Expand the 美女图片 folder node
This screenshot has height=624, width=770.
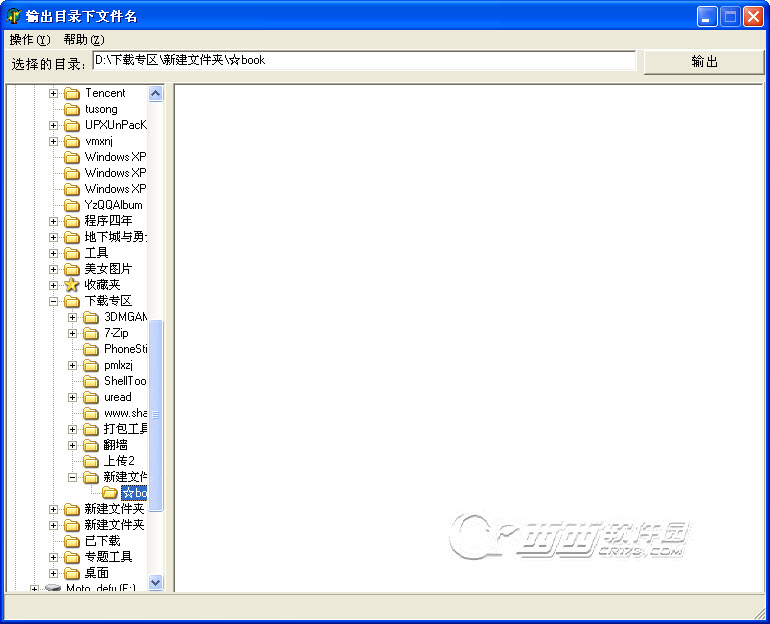54,269
